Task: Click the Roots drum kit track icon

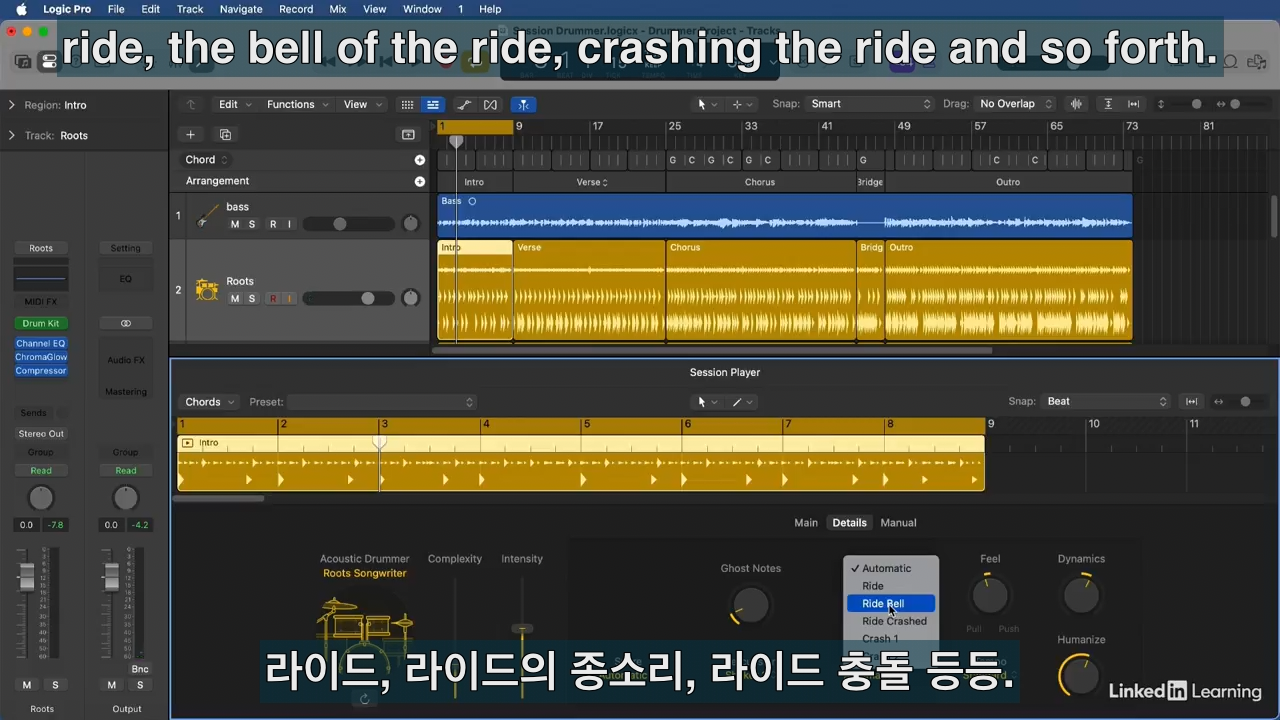Action: click(x=207, y=289)
